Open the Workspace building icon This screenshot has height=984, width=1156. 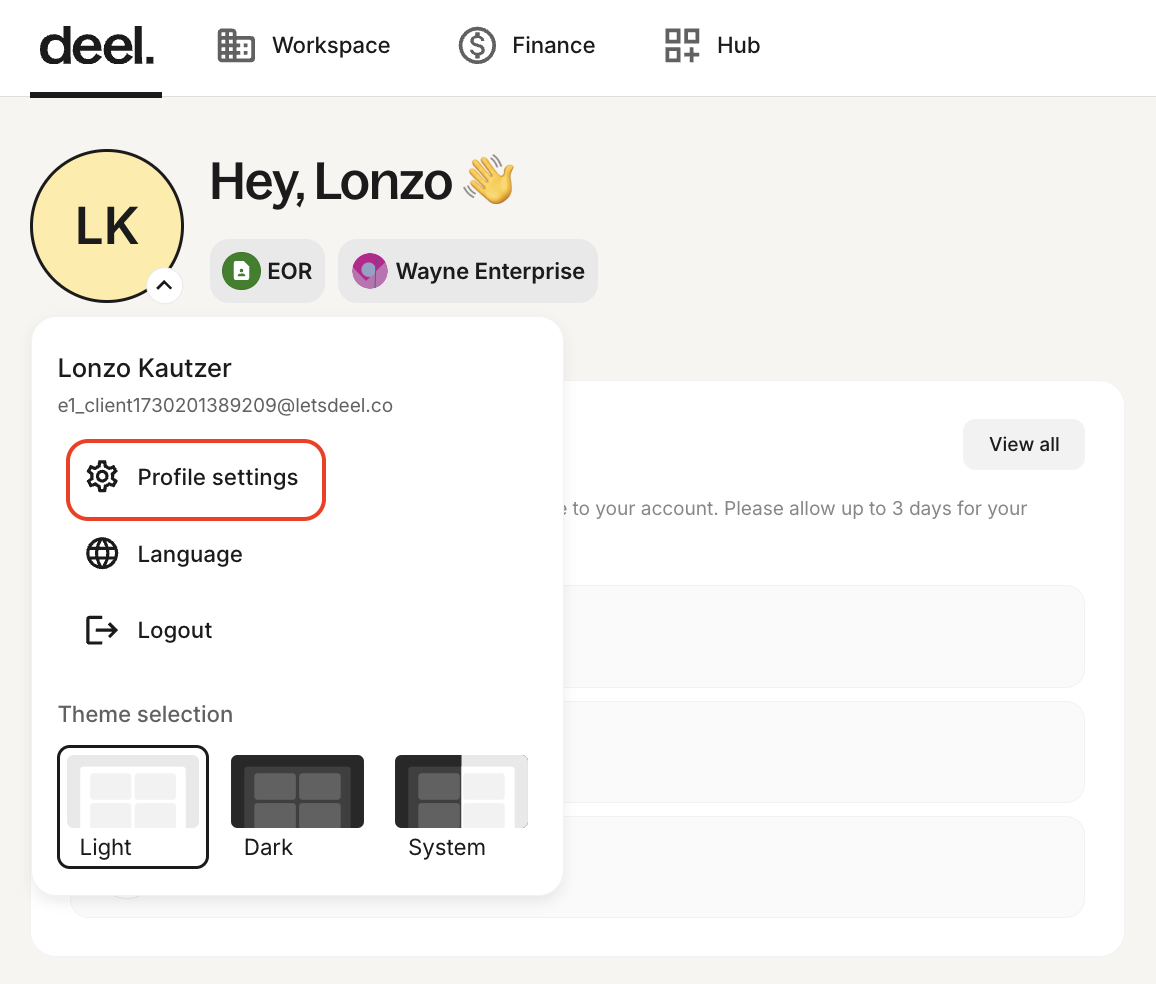tap(235, 45)
